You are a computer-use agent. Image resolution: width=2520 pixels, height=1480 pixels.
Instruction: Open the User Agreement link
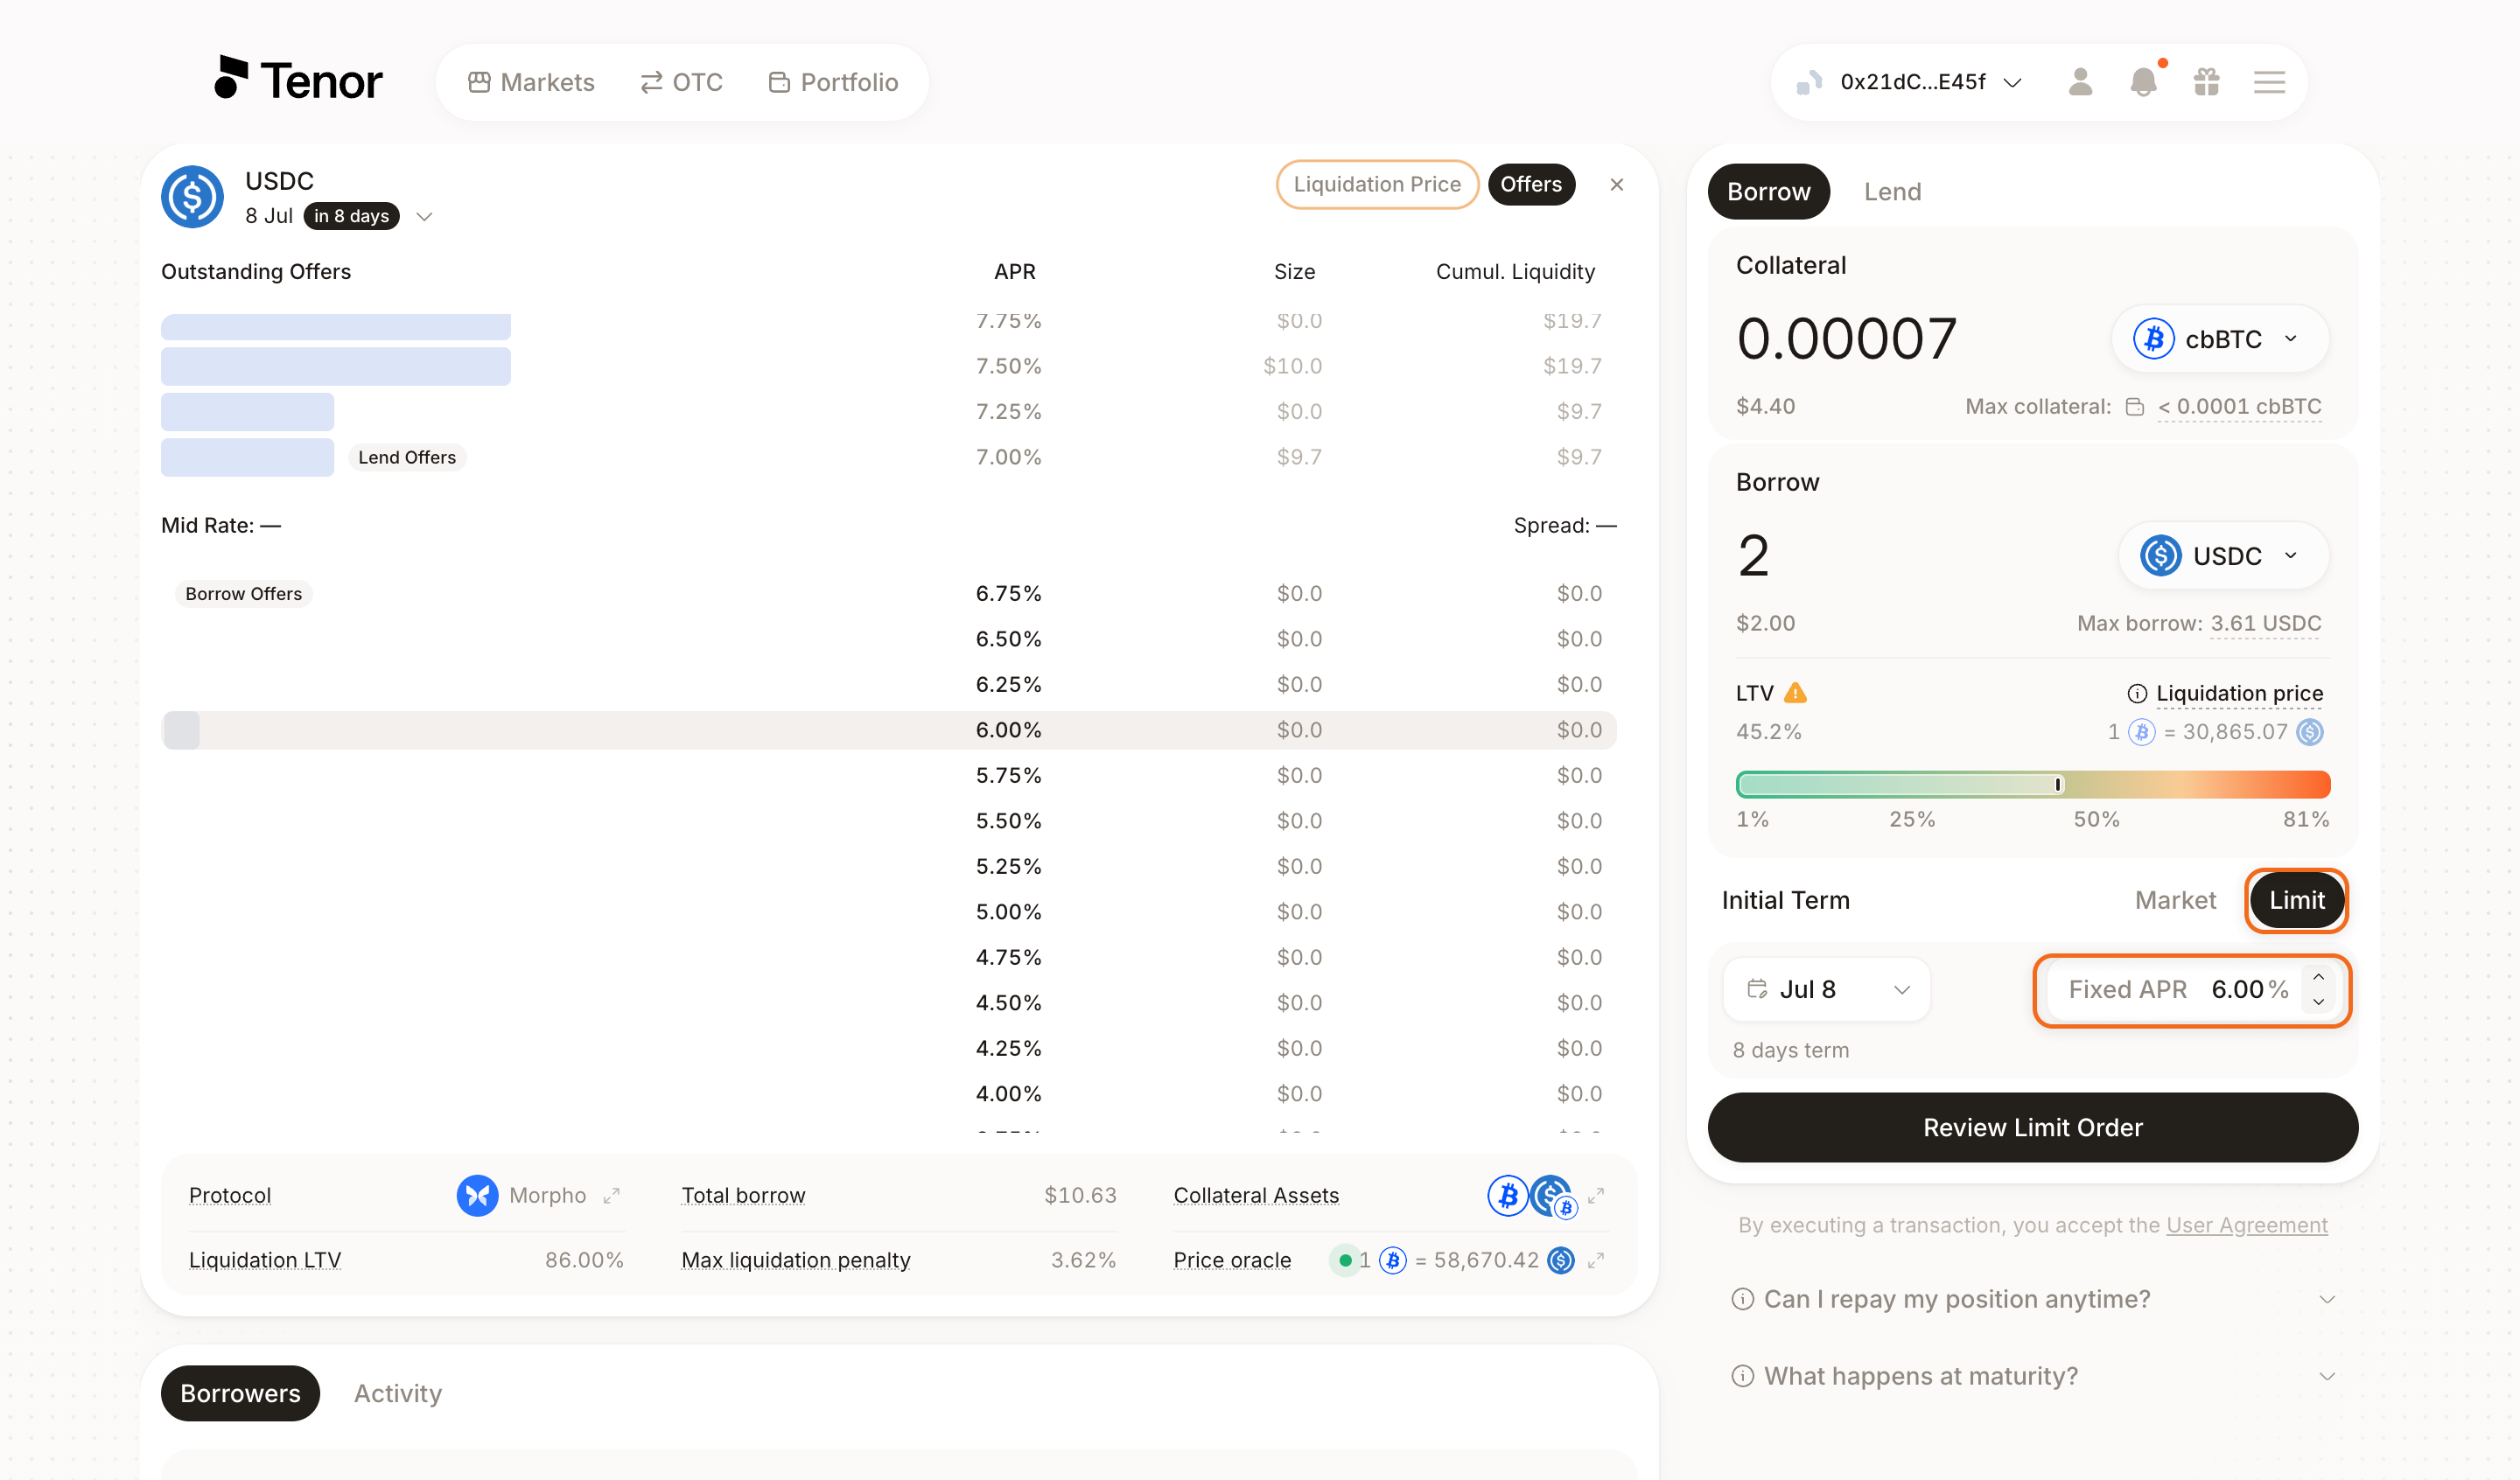click(x=2246, y=1225)
